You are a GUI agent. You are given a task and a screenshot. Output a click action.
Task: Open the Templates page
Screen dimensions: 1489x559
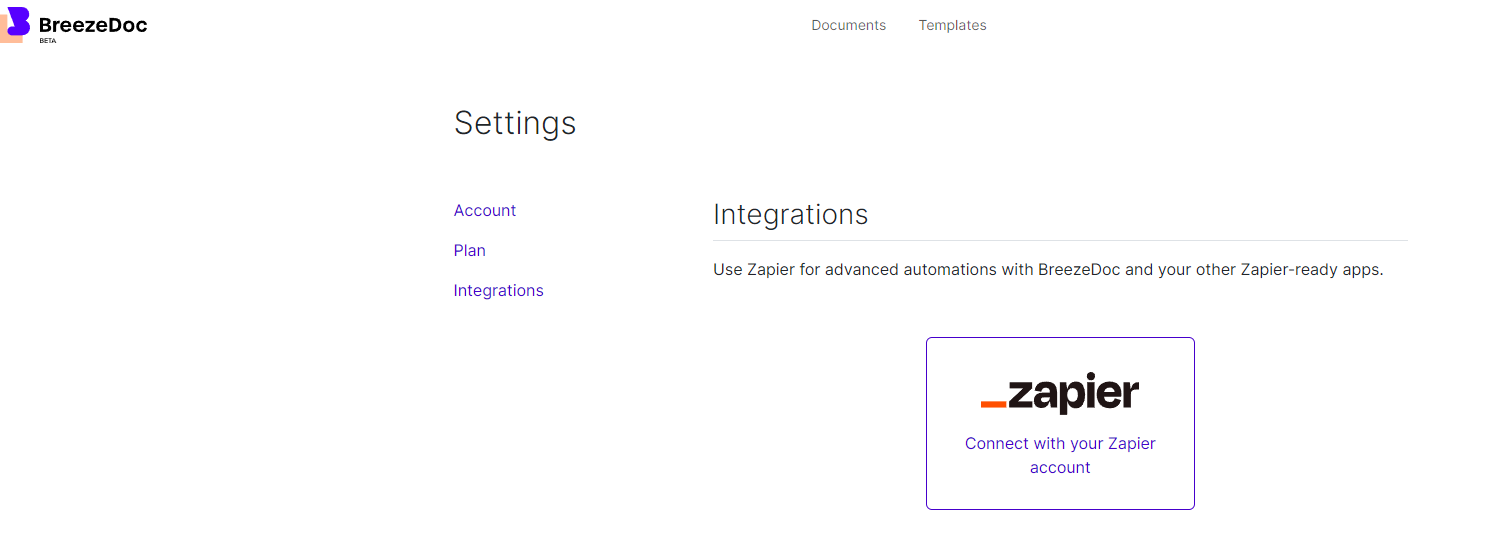pos(952,25)
